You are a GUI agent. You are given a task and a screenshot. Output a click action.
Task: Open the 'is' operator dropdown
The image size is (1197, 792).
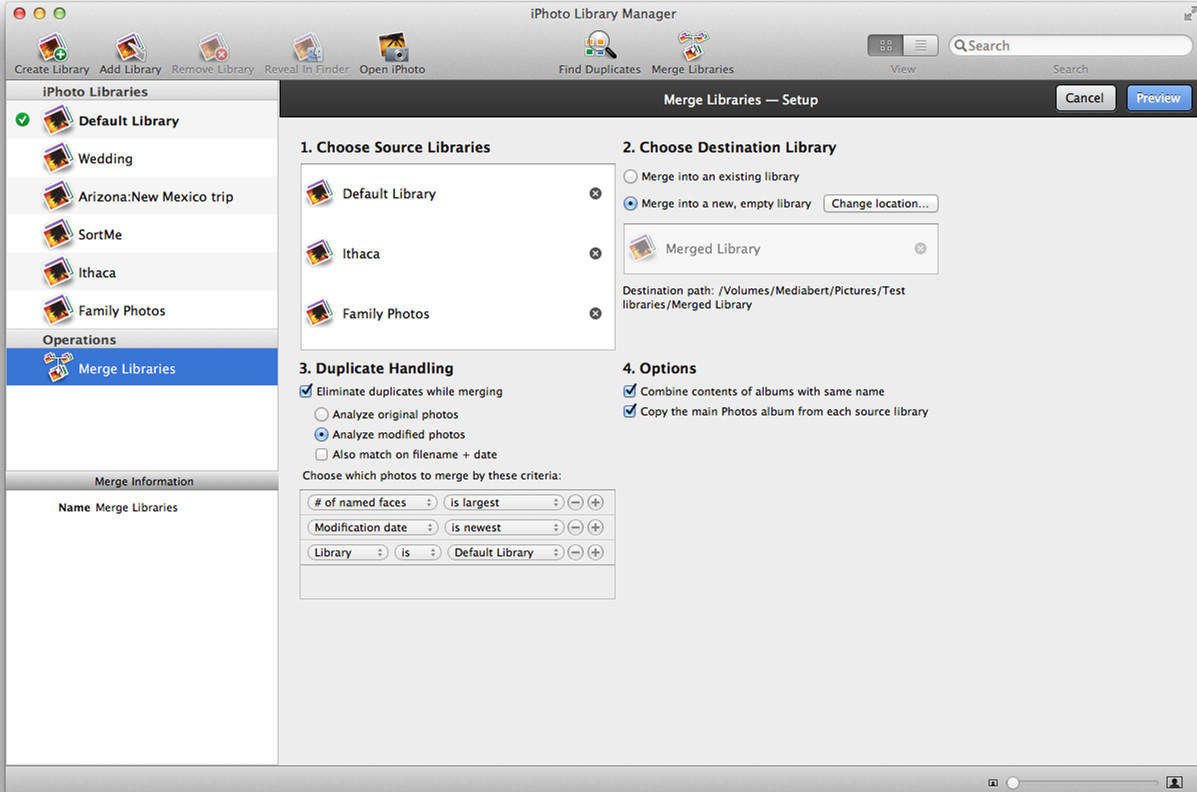click(418, 552)
